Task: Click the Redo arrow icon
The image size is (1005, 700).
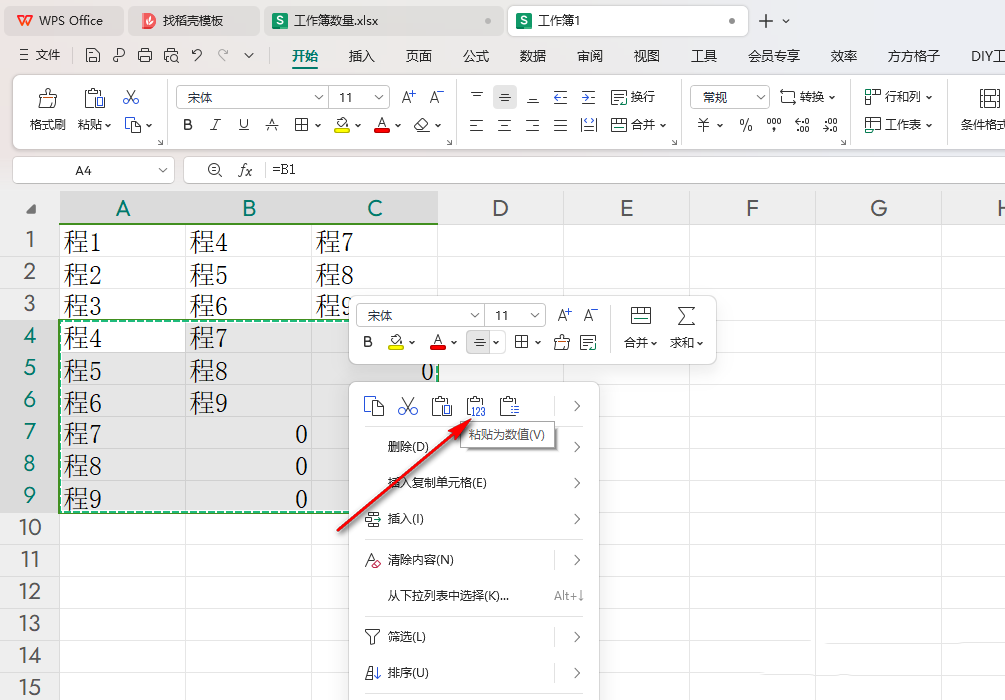Action: tap(222, 56)
